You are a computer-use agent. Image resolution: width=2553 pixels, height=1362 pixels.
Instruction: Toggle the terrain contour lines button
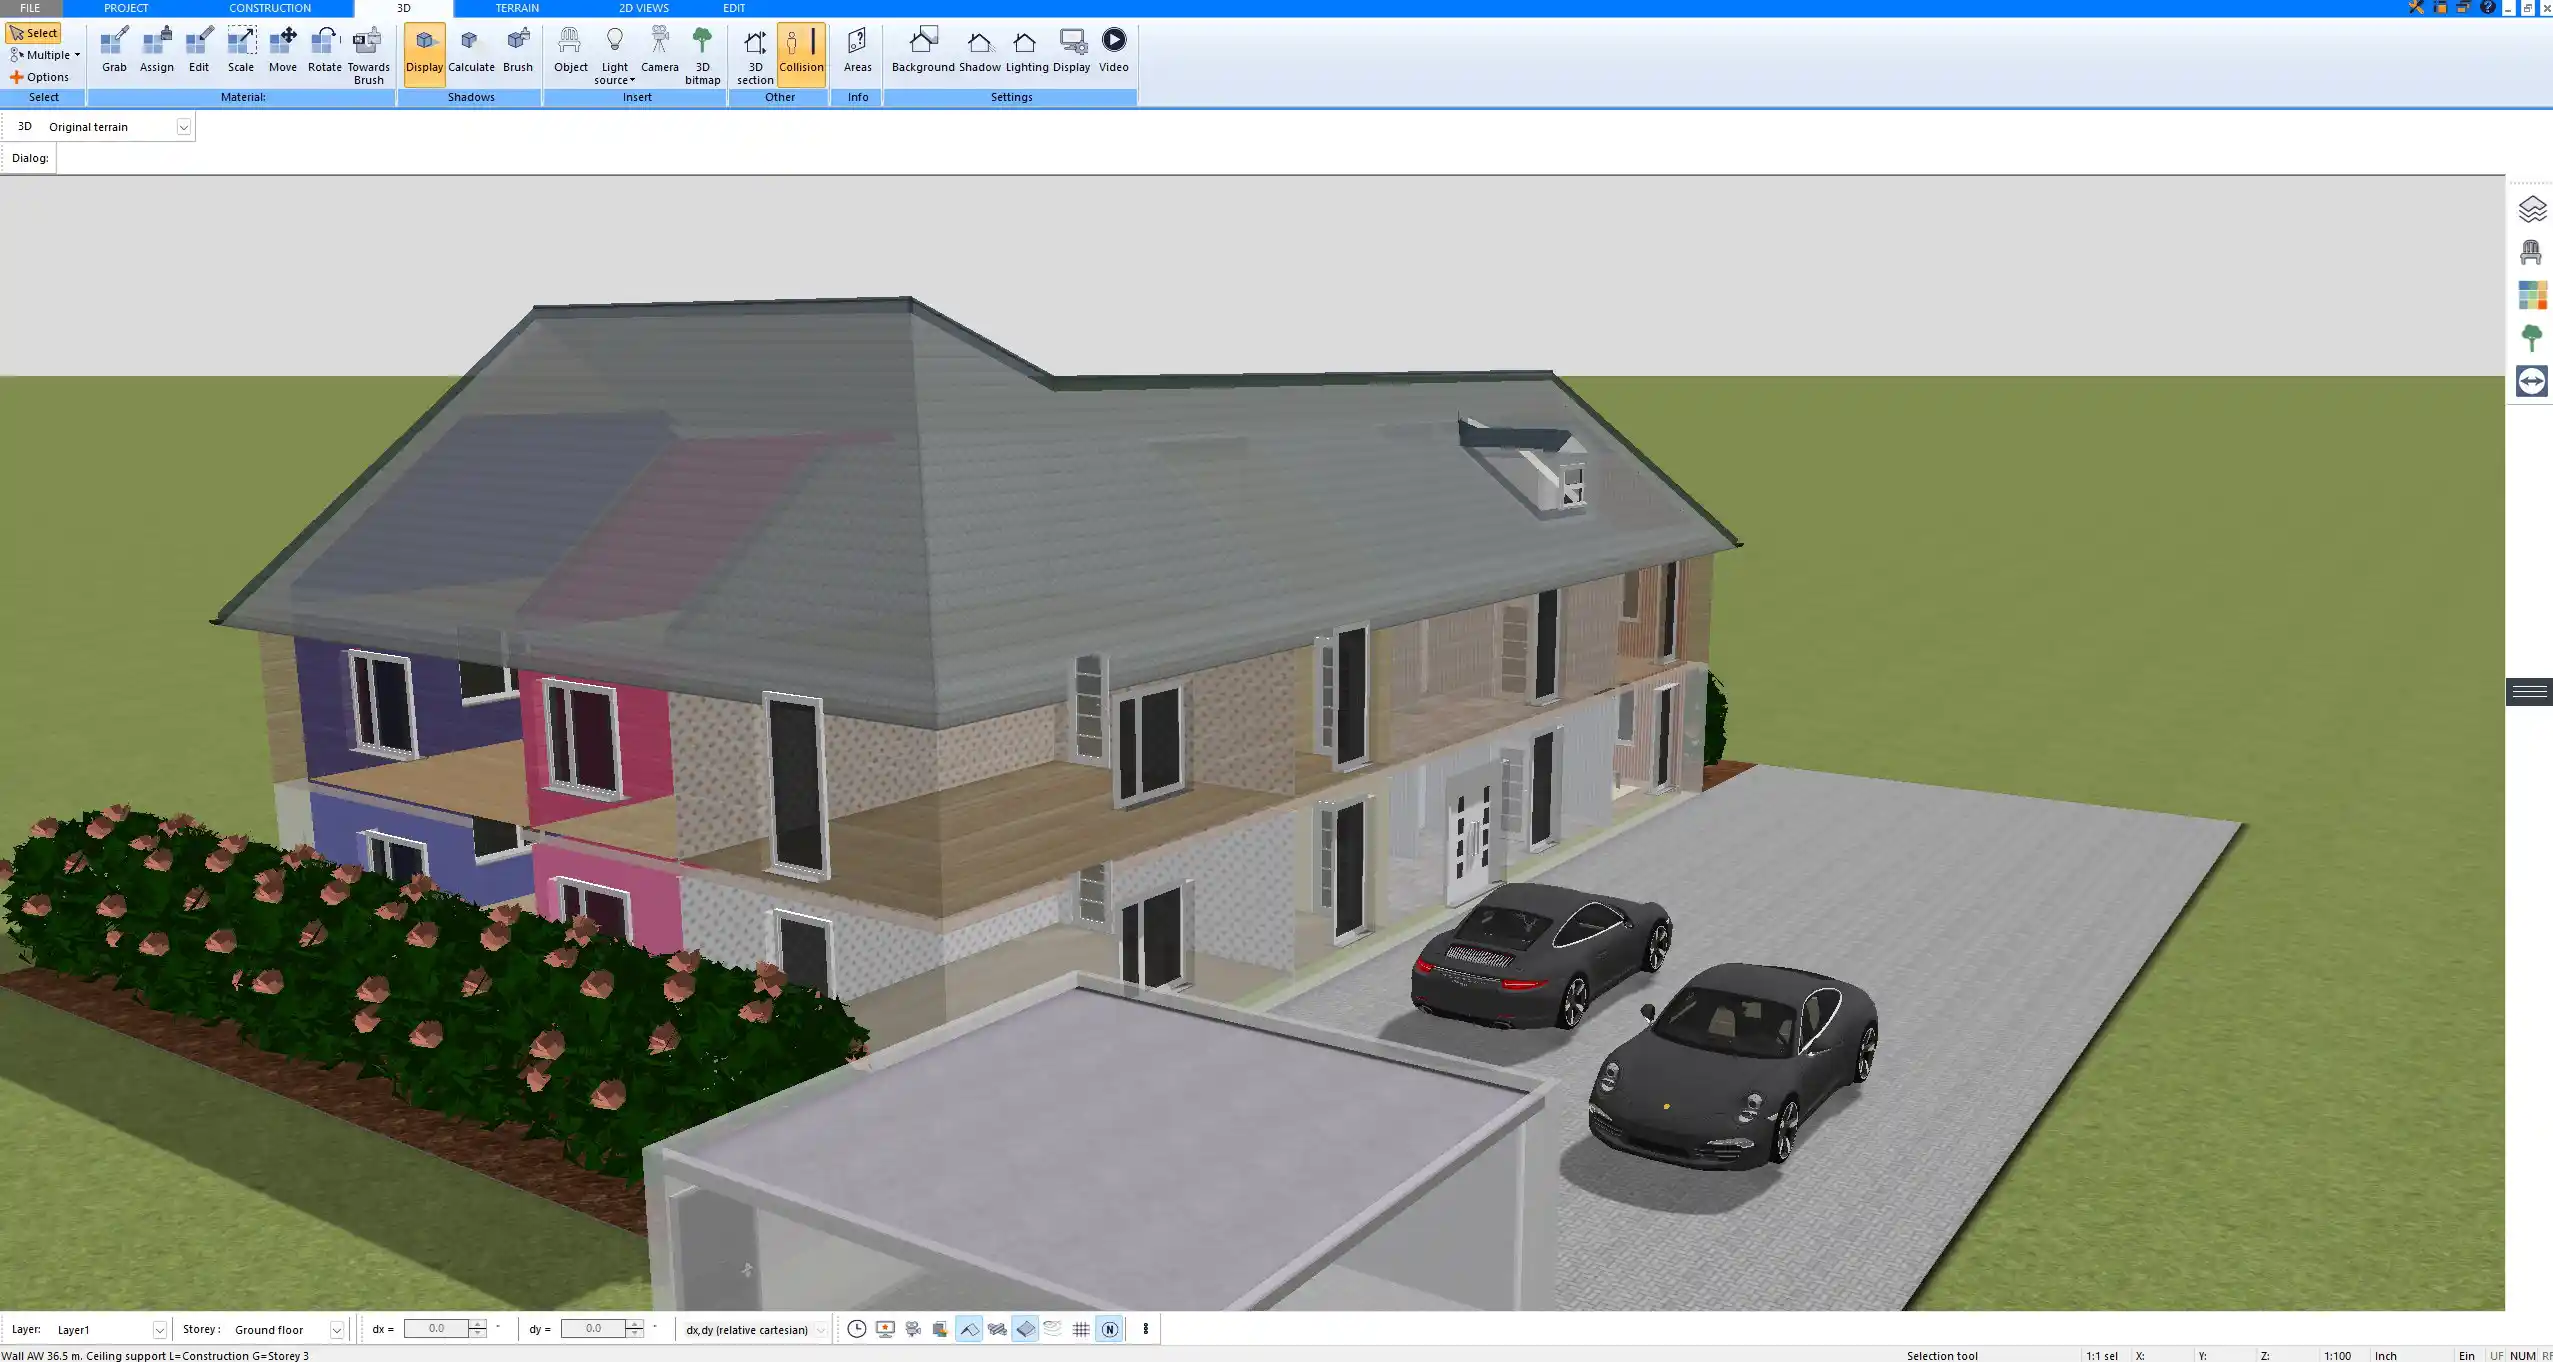[1053, 1329]
